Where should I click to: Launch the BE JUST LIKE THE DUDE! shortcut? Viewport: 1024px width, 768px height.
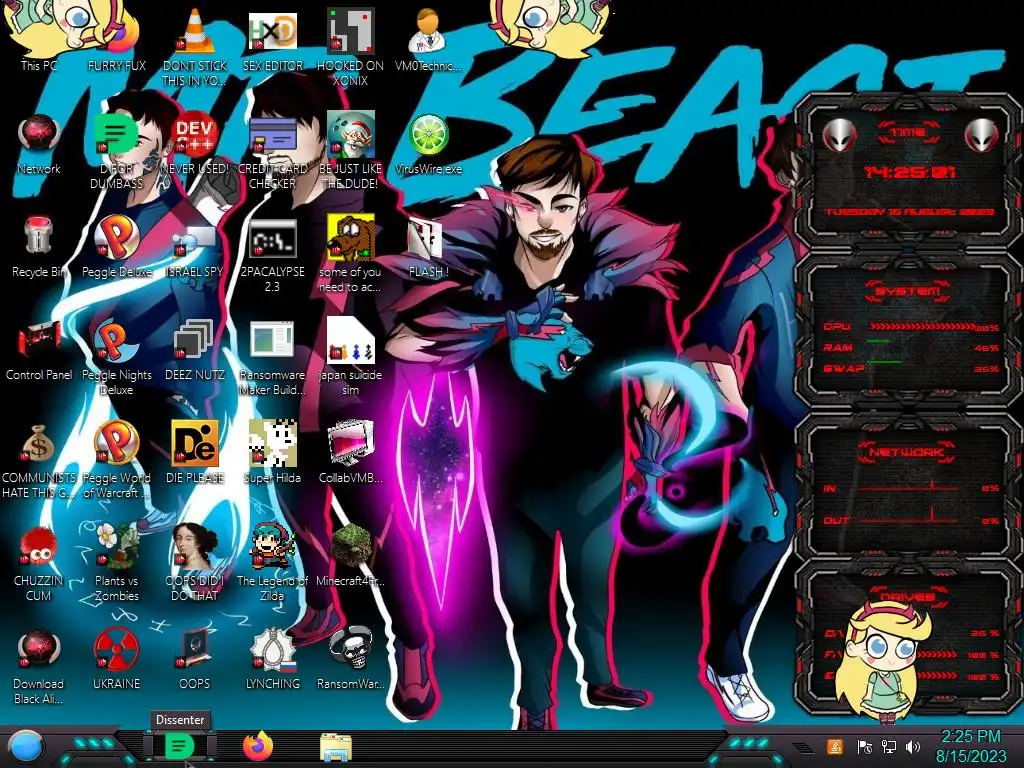pos(350,149)
